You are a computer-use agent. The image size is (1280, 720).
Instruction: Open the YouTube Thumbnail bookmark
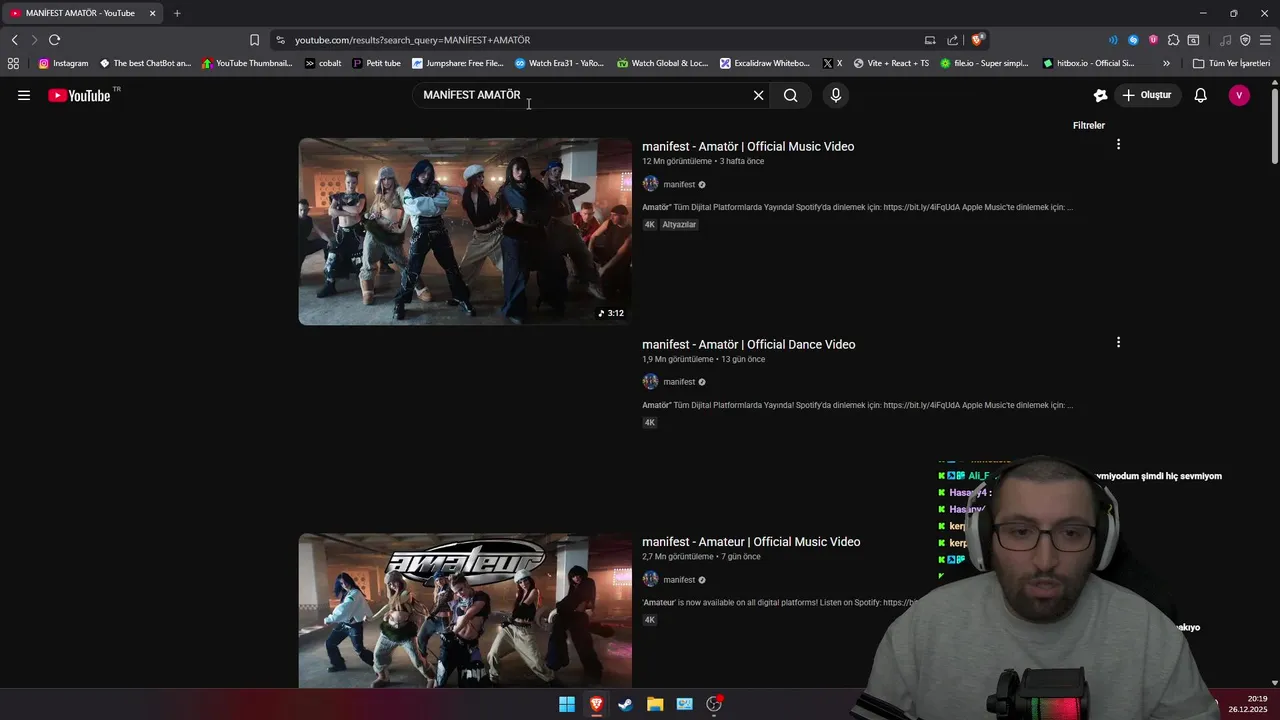(247, 63)
